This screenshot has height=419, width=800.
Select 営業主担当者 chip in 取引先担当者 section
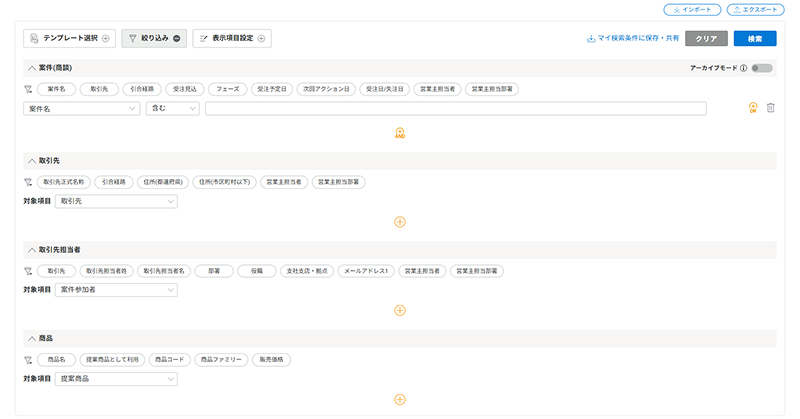point(422,271)
